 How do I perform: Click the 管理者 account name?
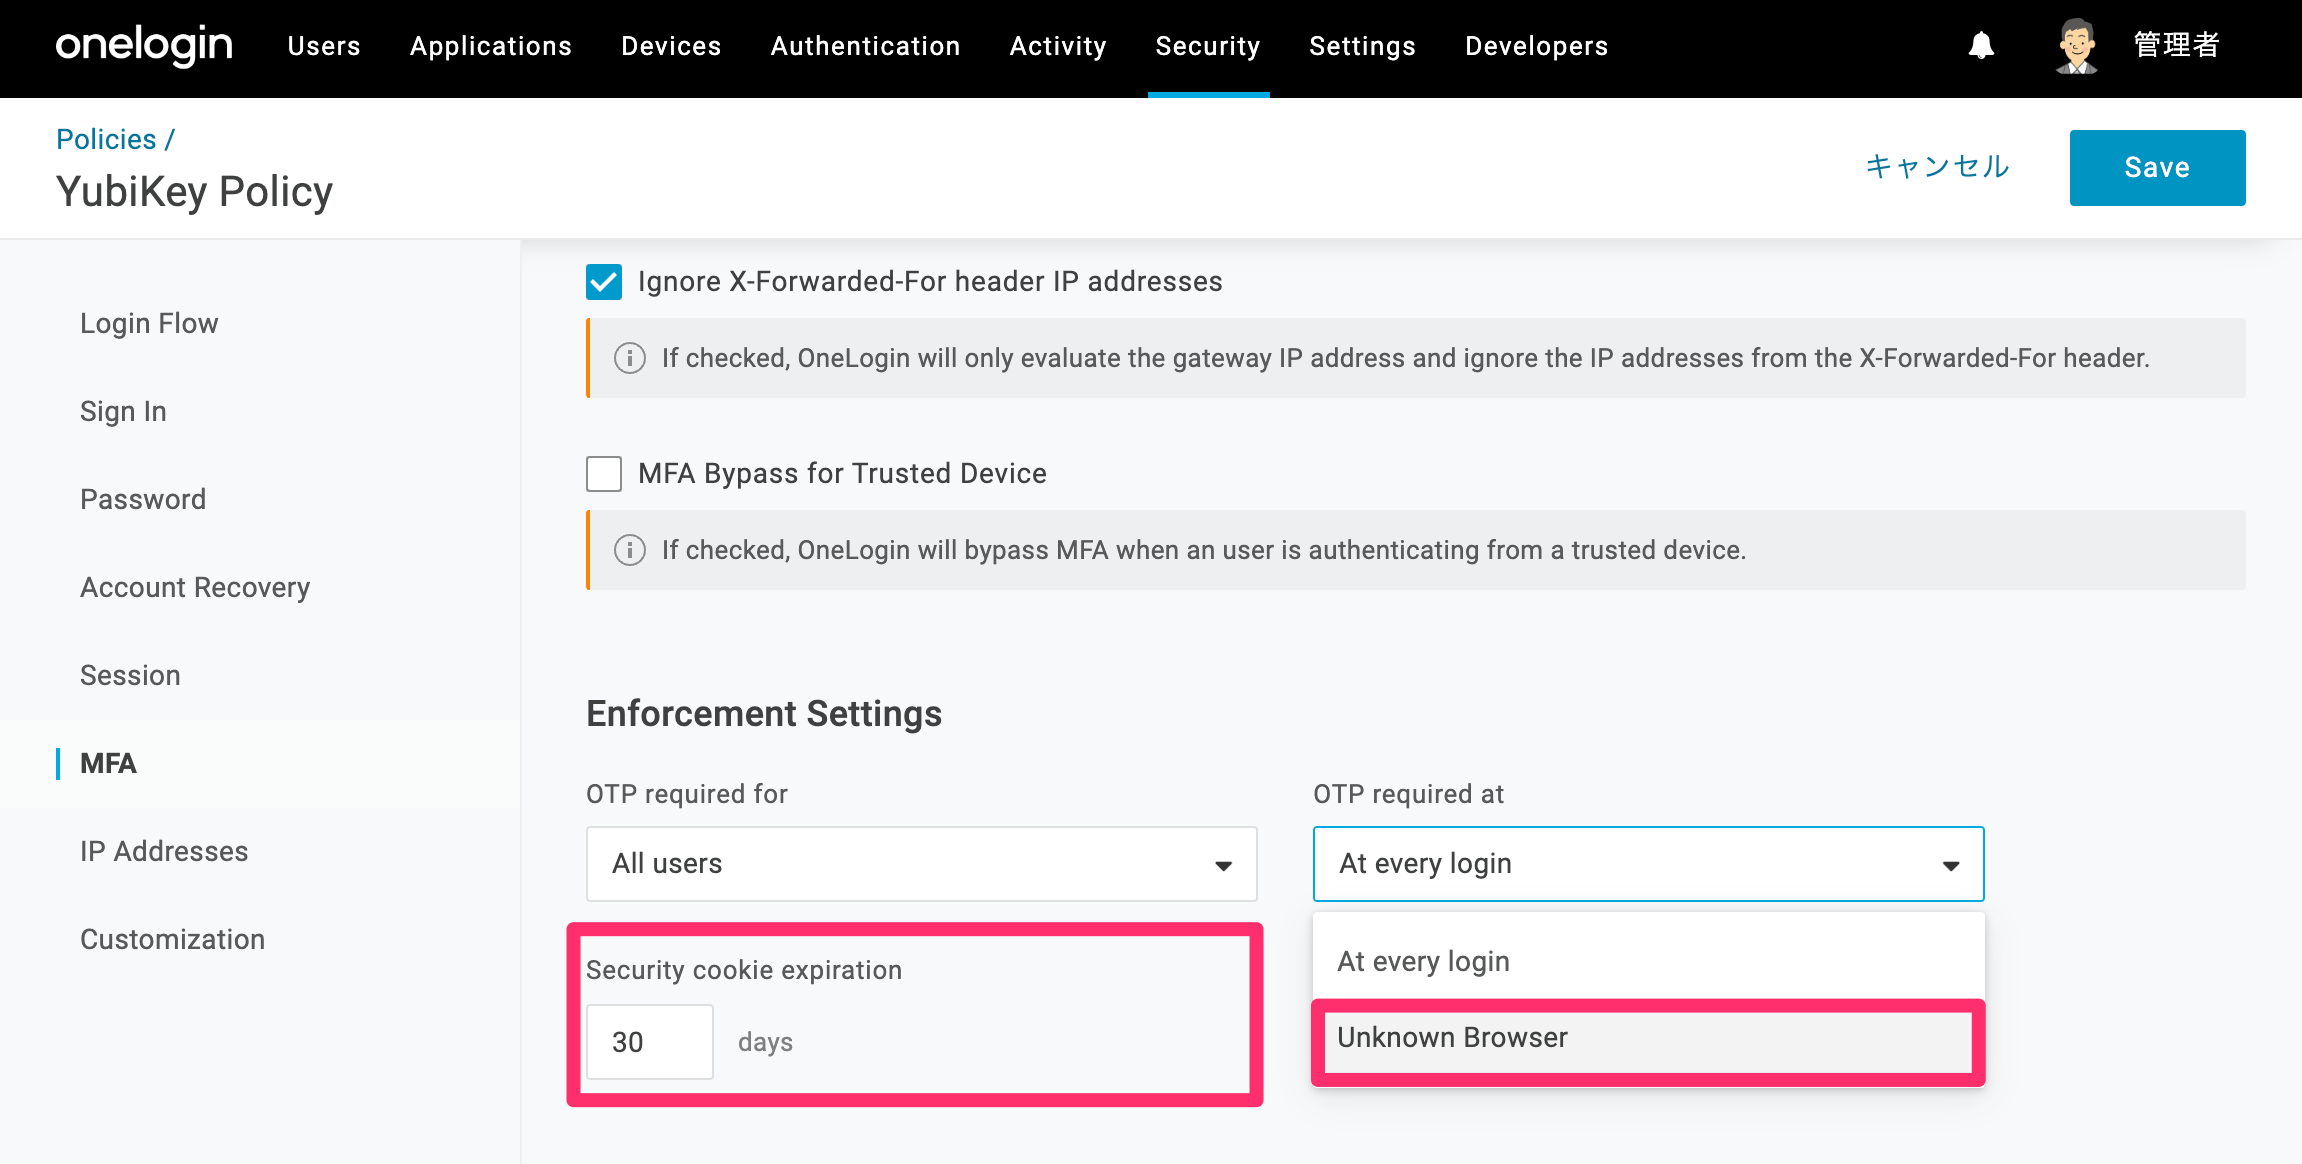(2177, 46)
